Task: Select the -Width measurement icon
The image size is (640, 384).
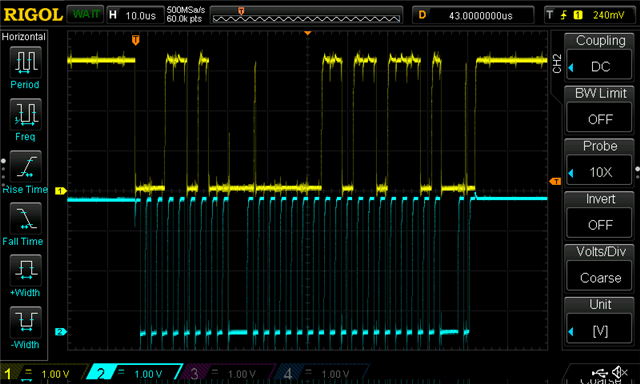Action: tap(25, 322)
